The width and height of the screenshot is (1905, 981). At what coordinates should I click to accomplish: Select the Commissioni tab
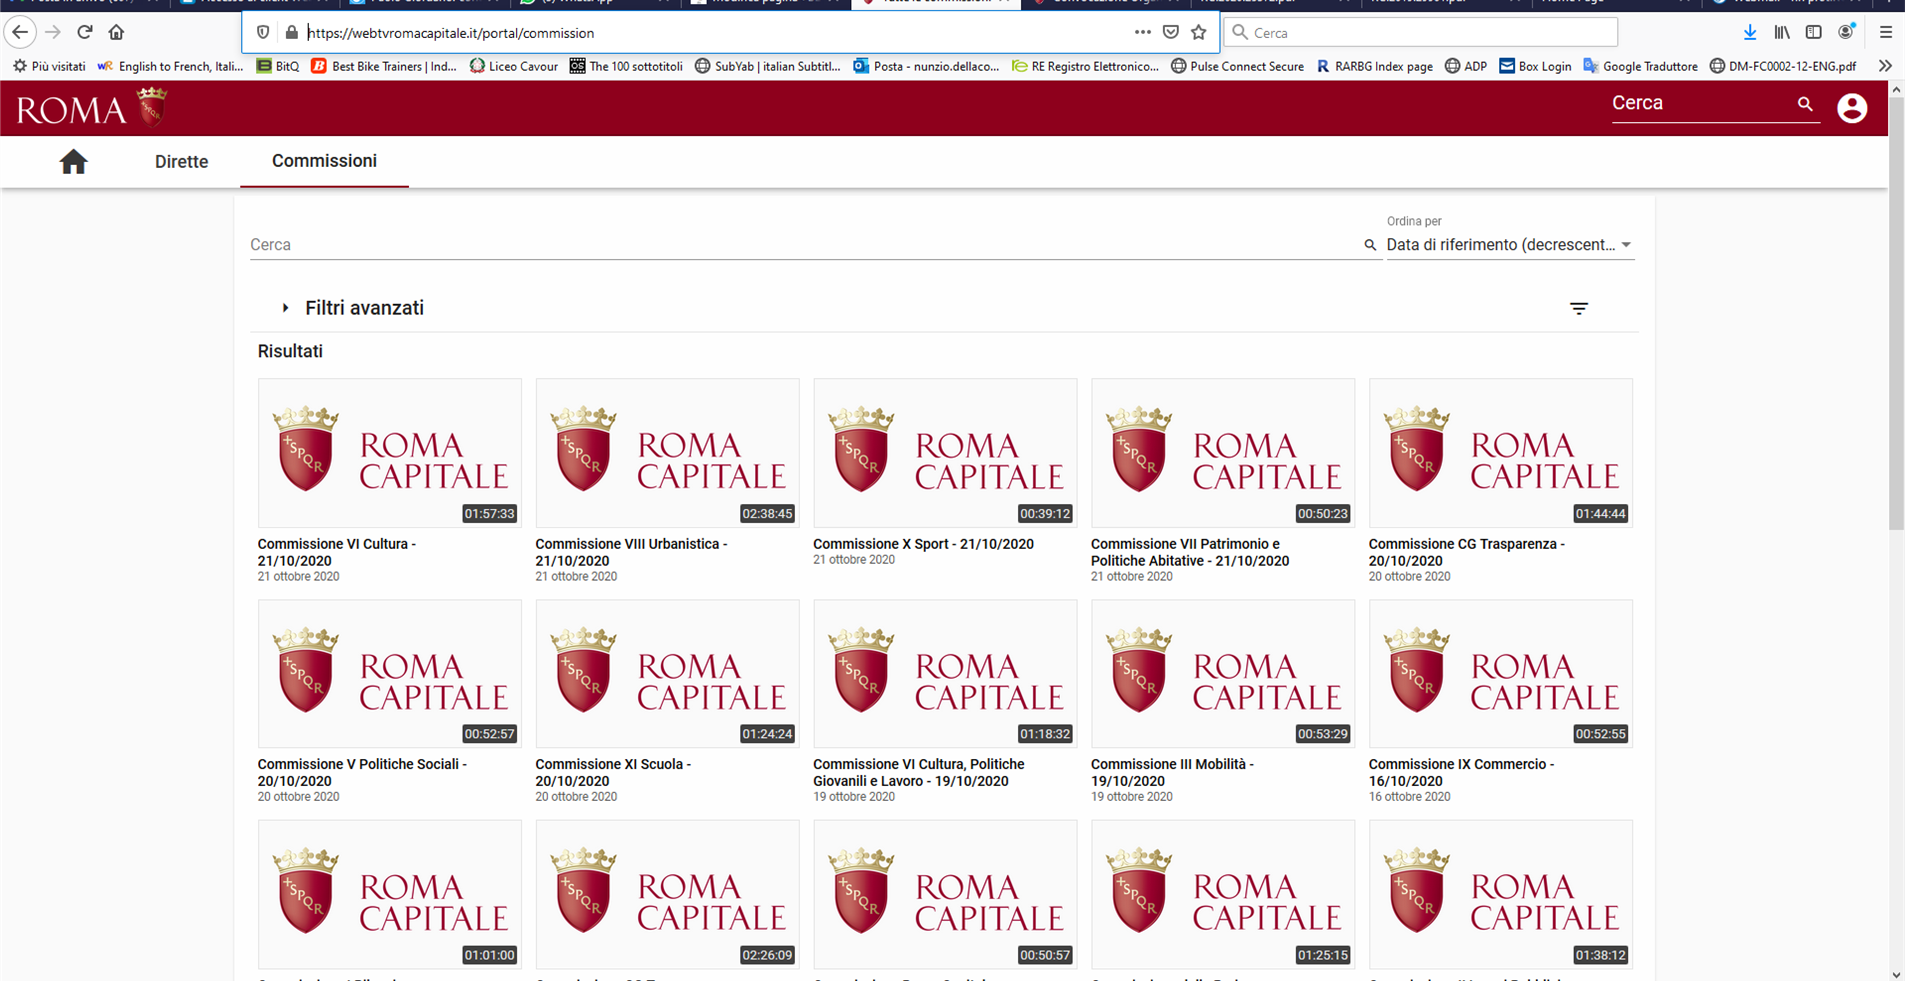coord(324,161)
